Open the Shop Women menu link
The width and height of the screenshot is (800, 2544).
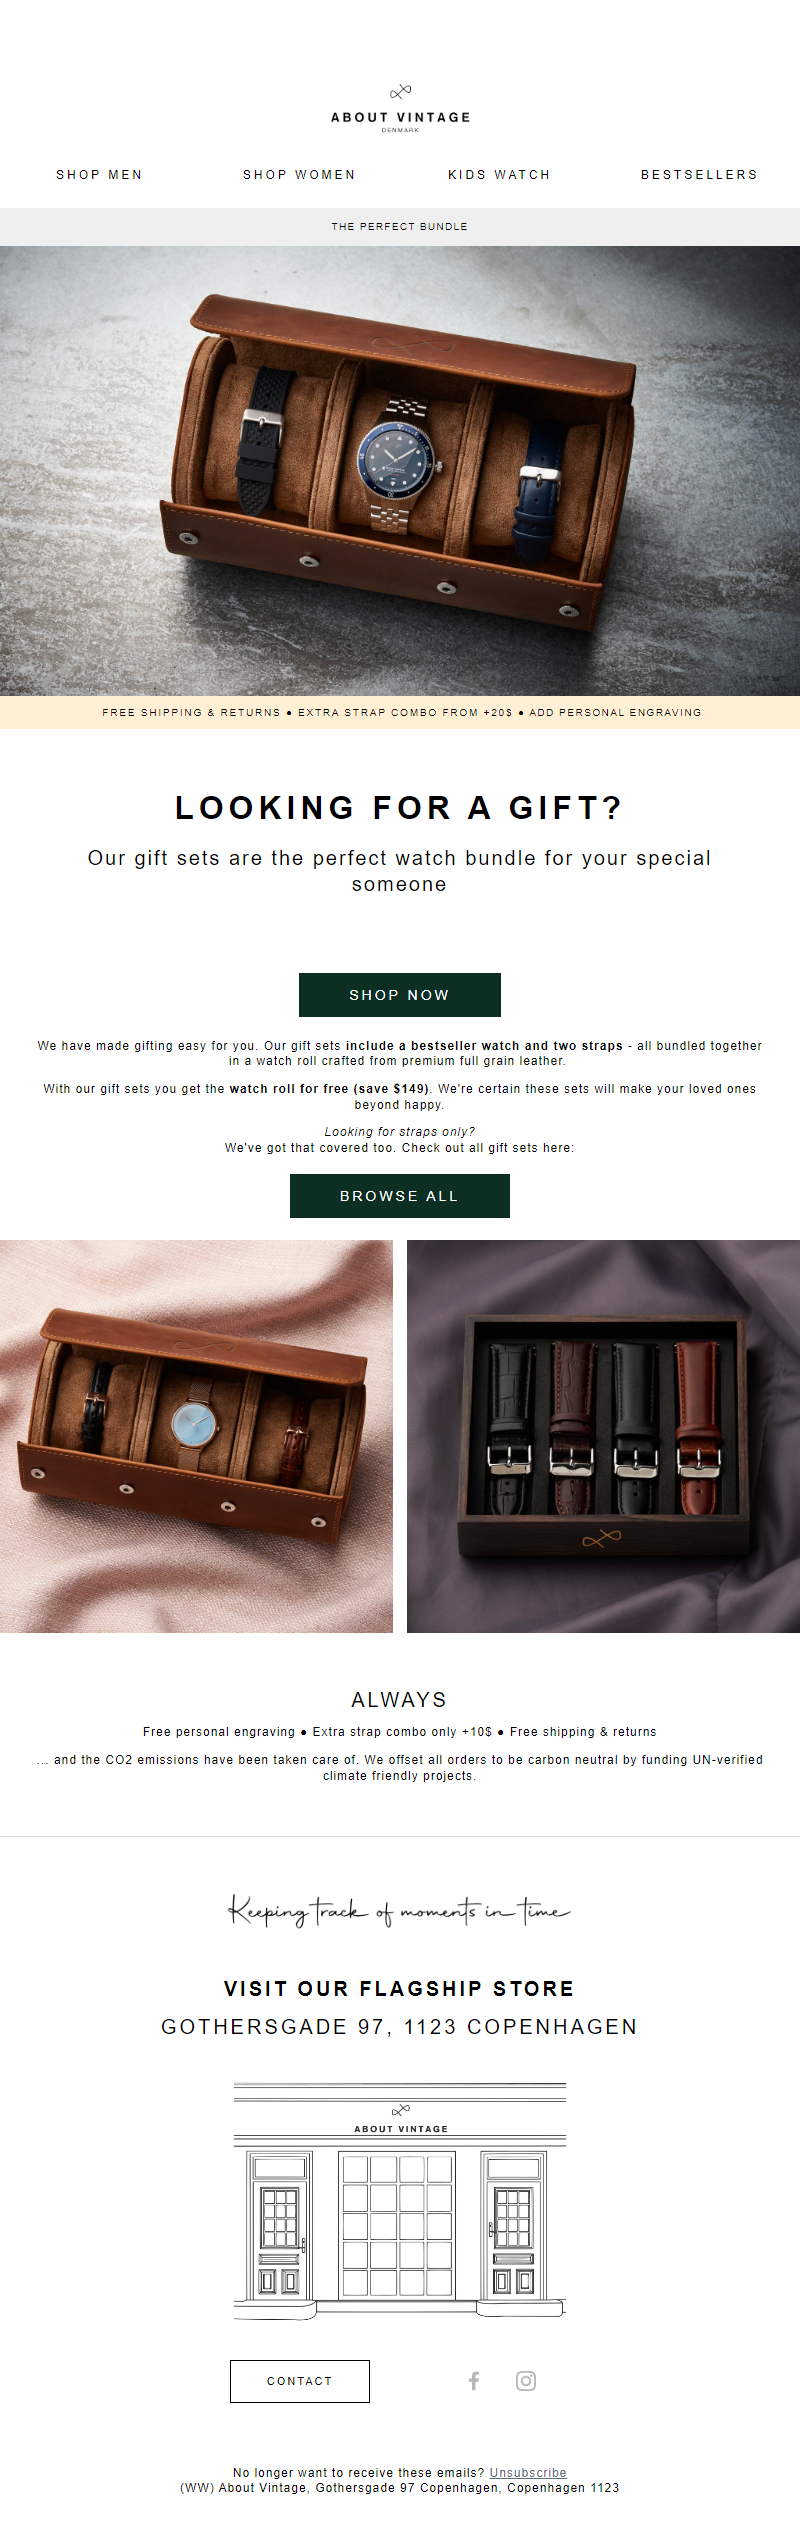299,175
